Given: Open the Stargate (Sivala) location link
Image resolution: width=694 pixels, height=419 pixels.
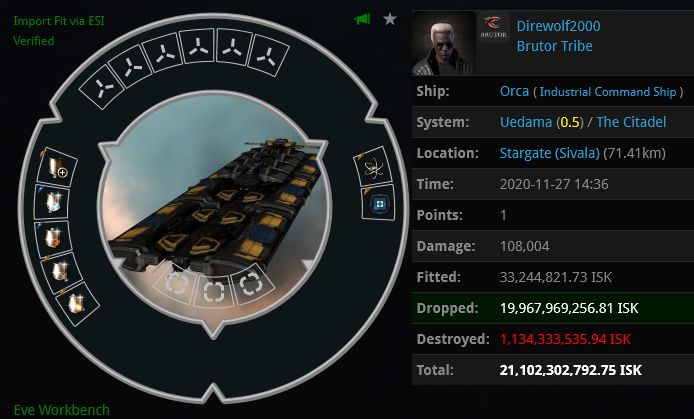Looking at the screenshot, I should pos(550,153).
